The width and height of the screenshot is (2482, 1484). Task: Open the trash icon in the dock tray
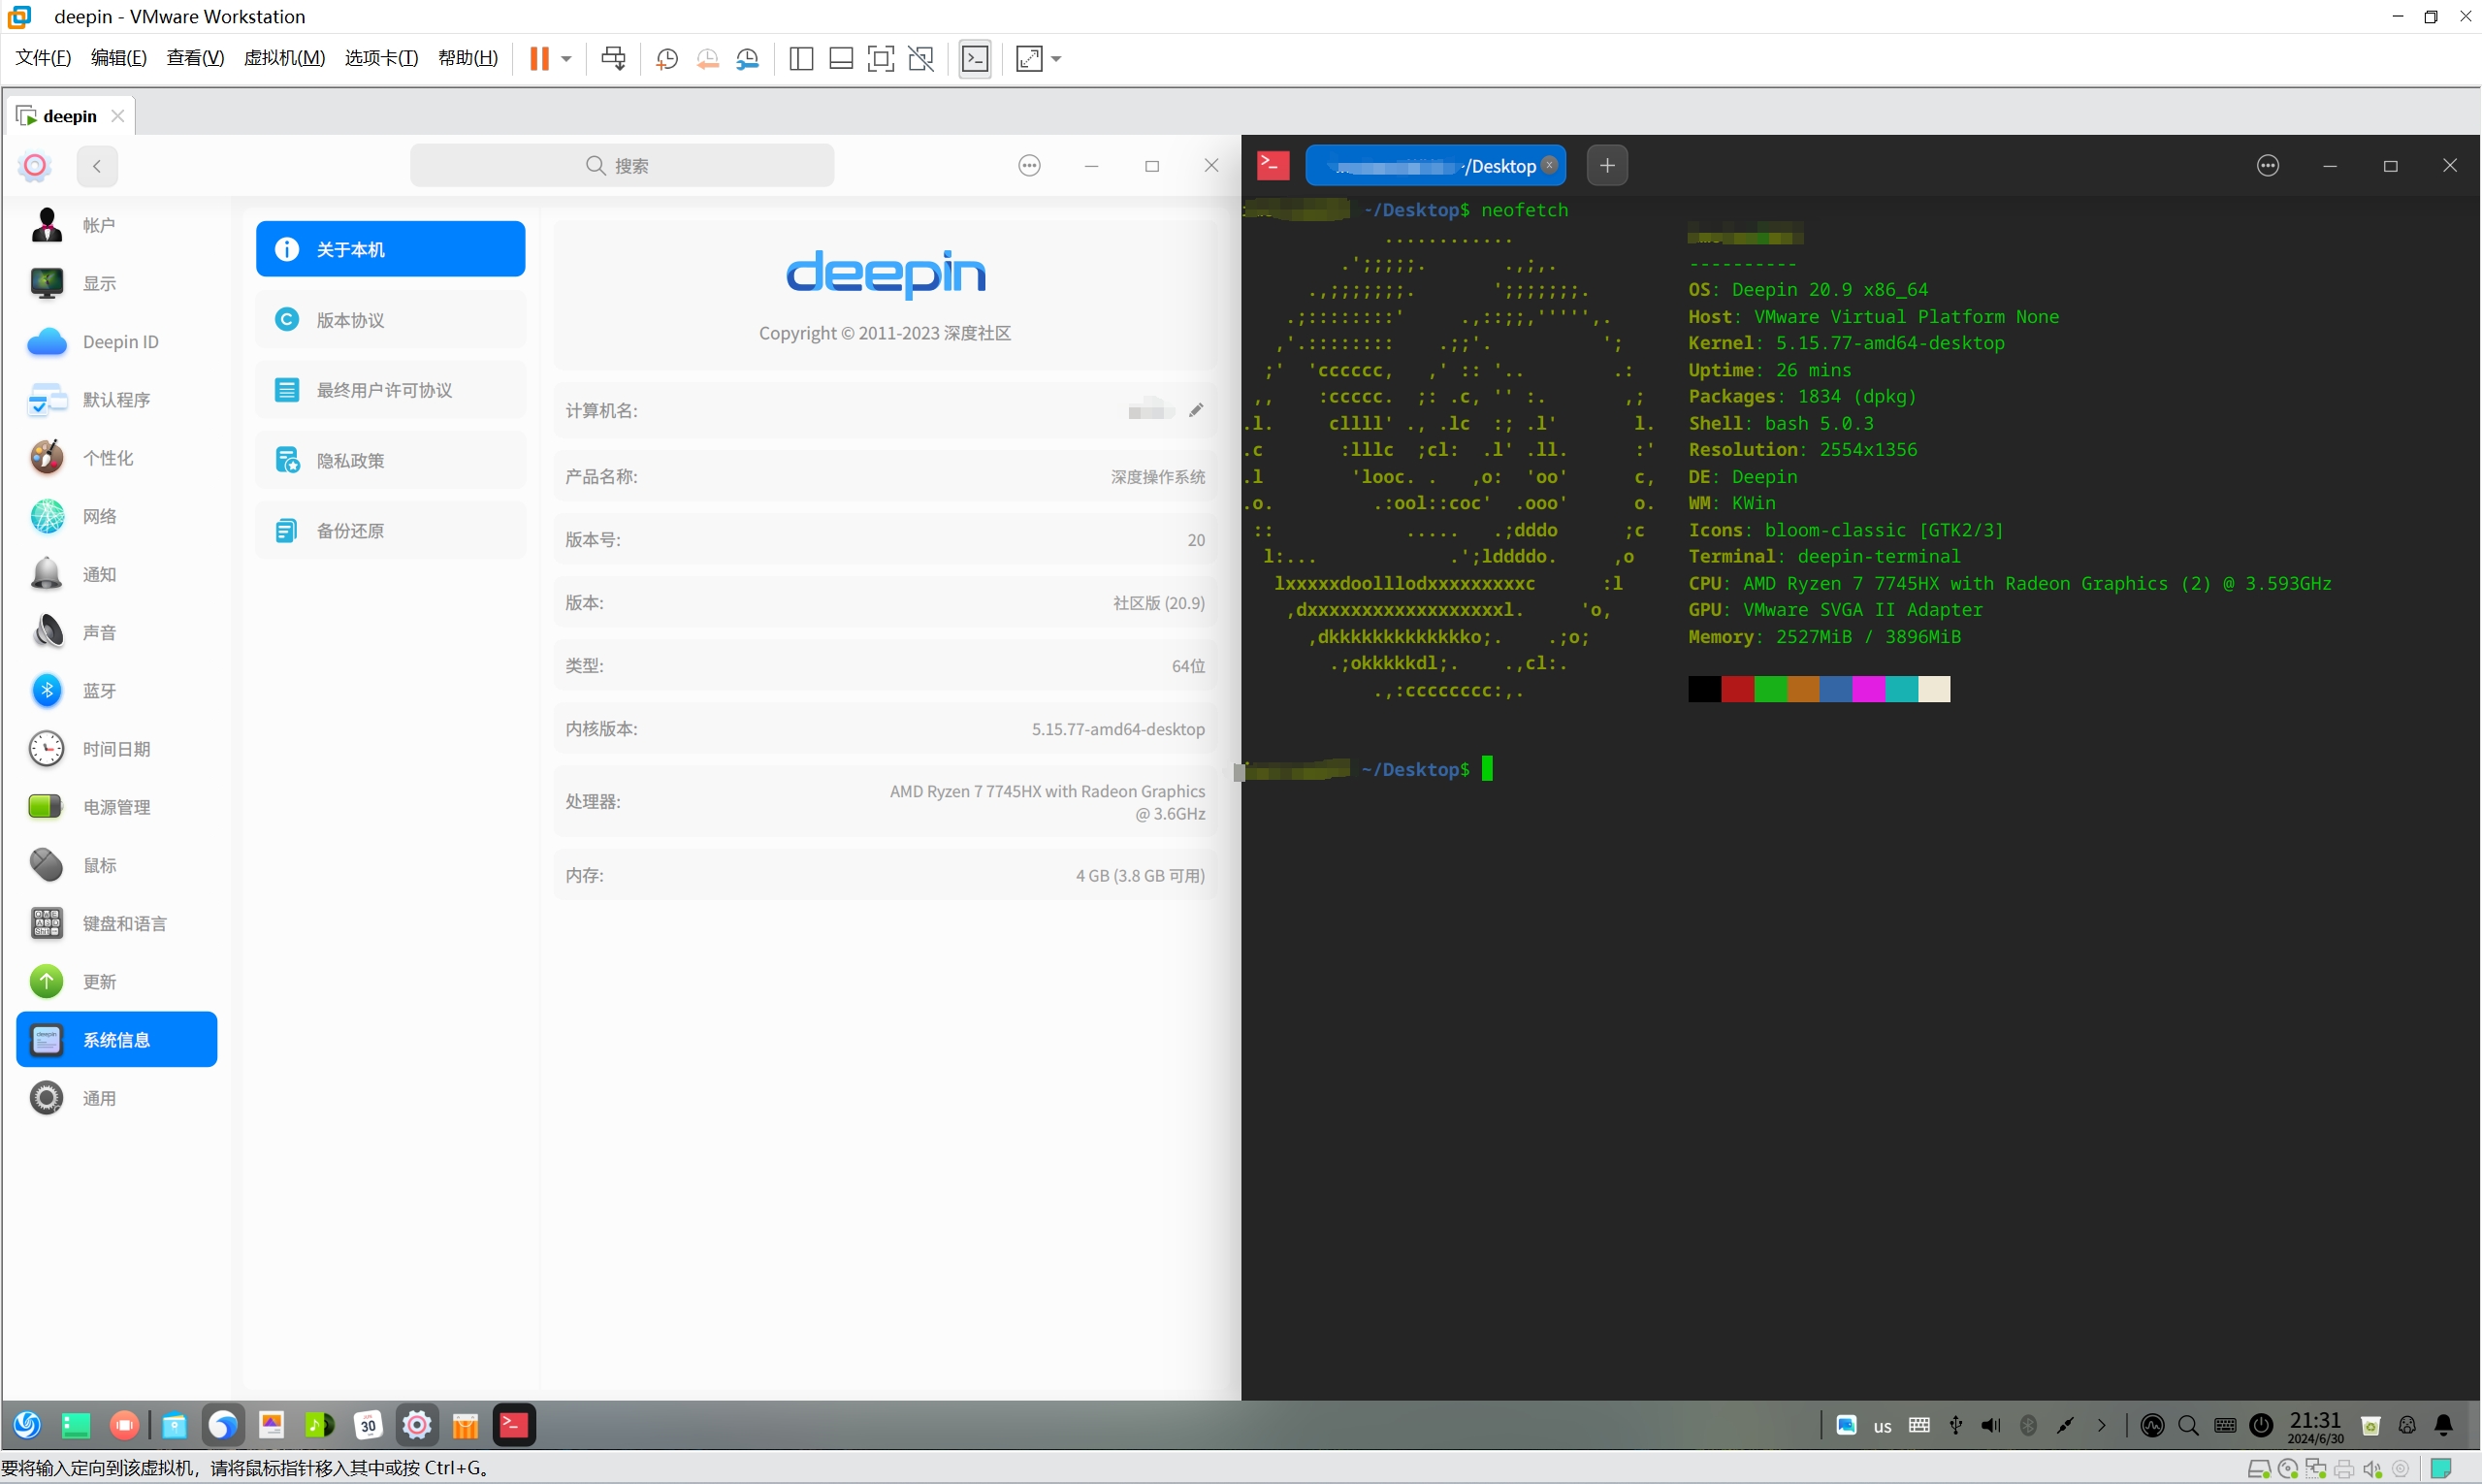tap(2372, 1426)
